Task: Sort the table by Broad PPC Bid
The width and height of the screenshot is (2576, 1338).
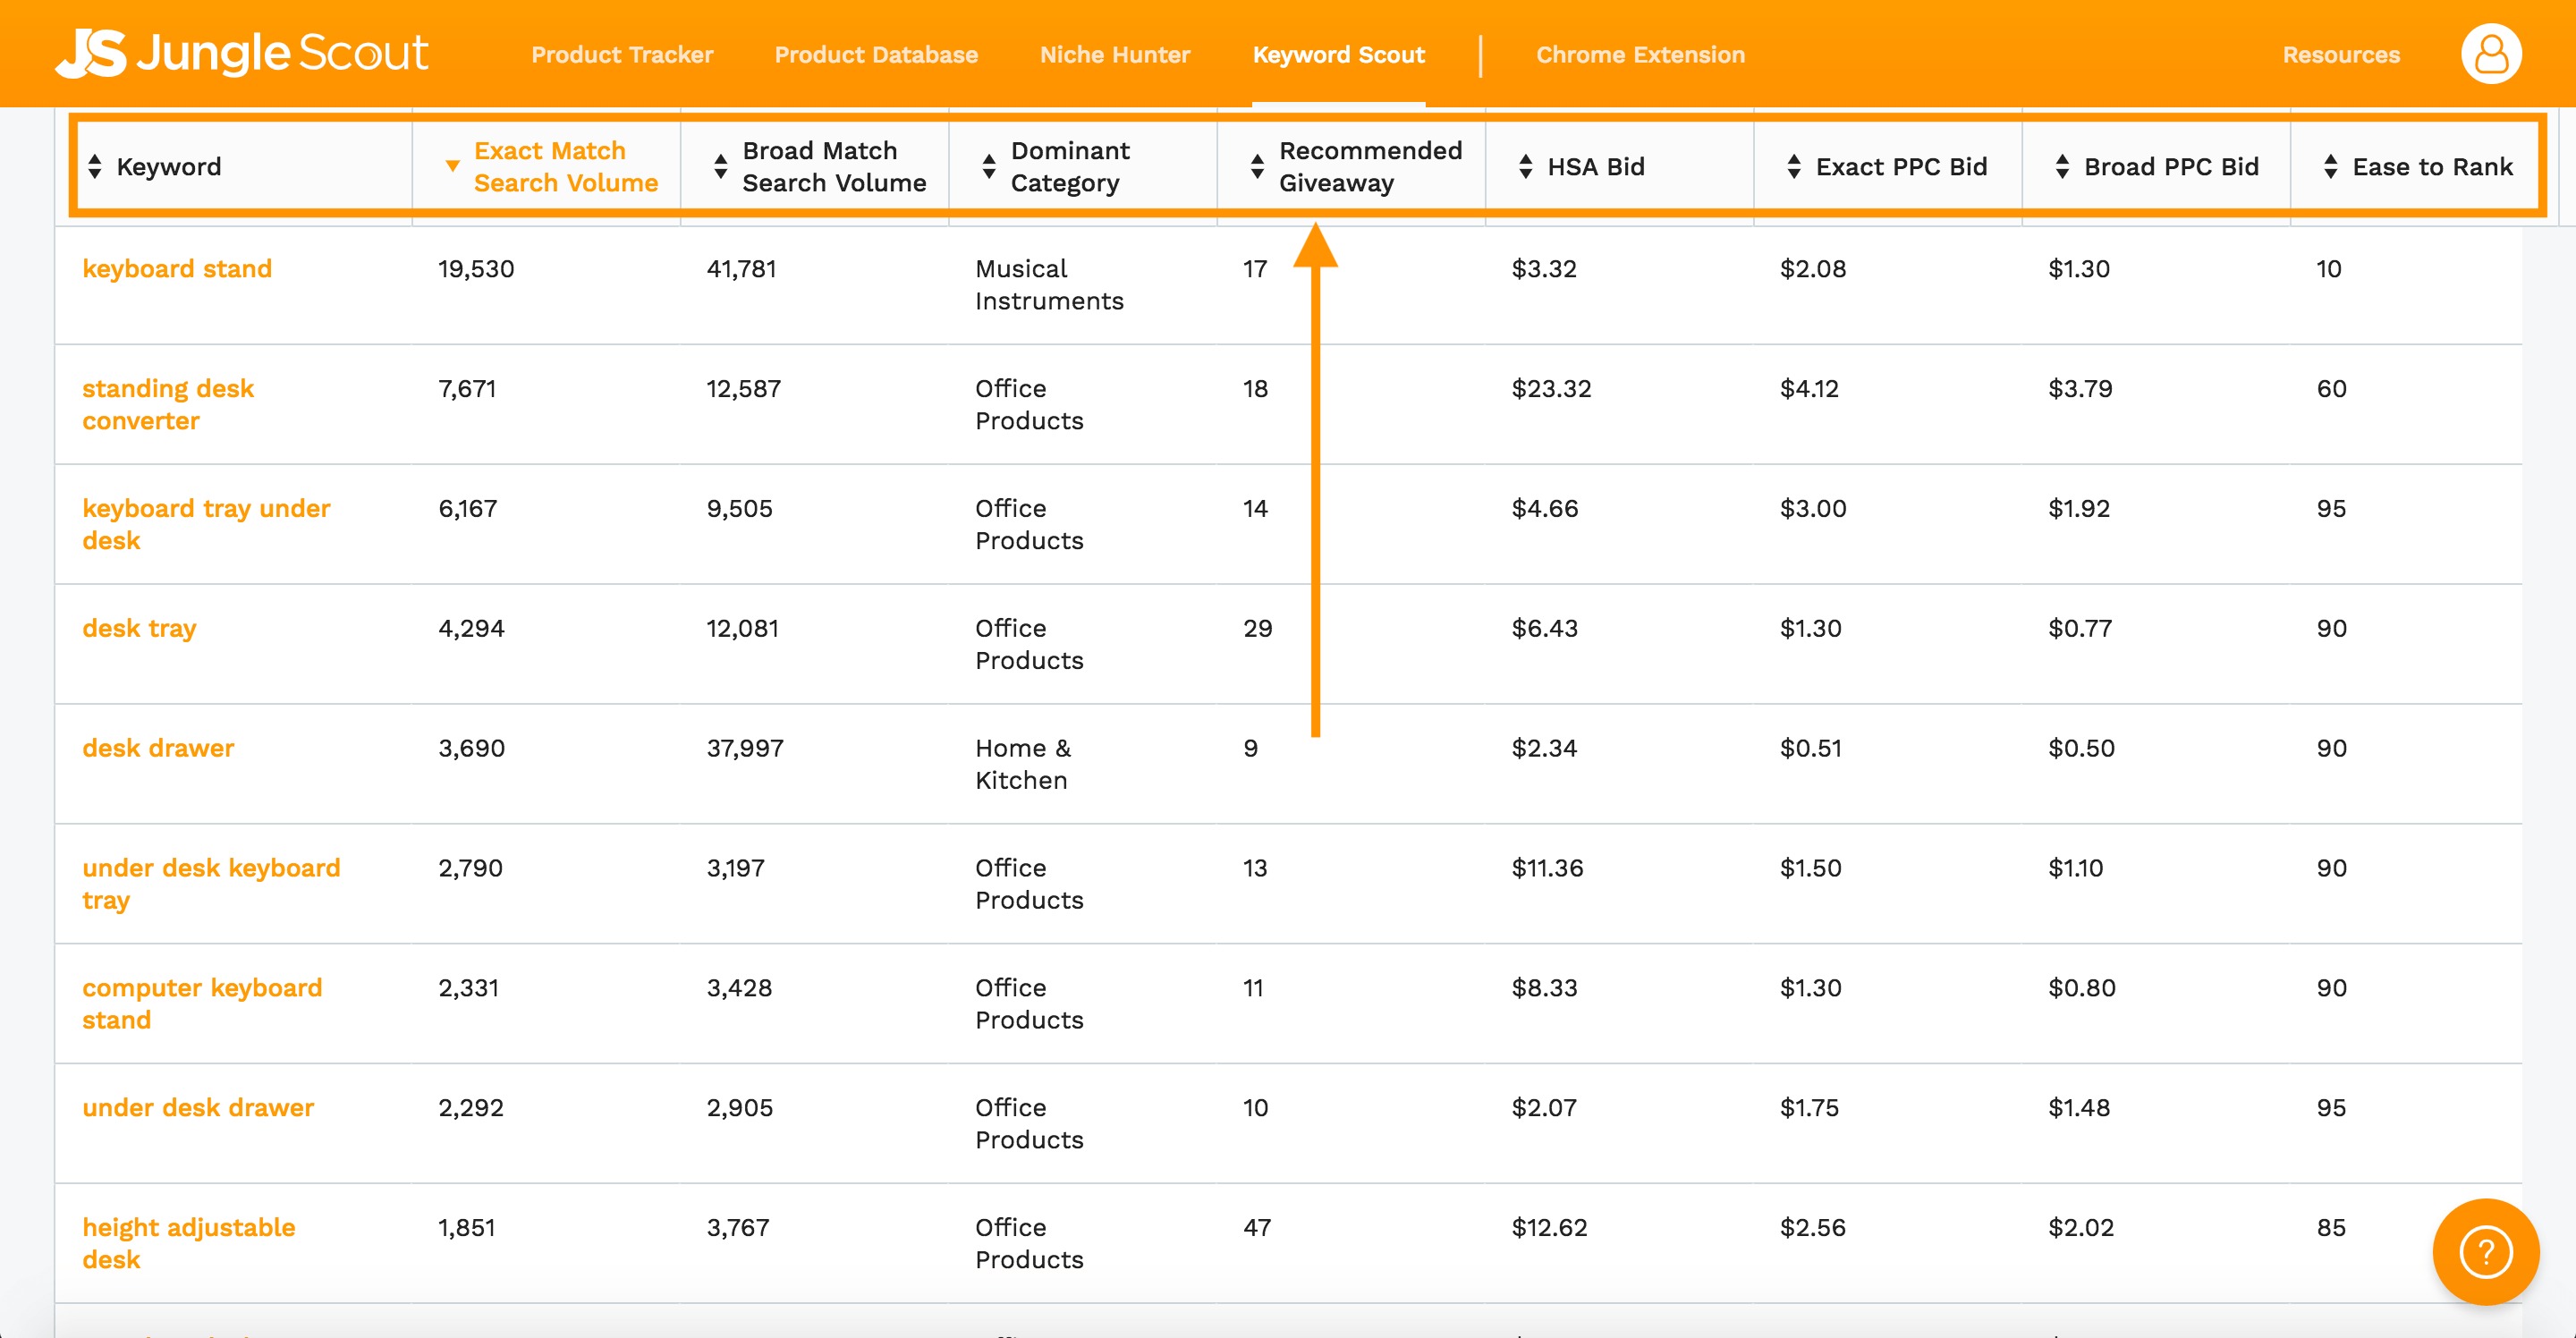Action: coord(2062,166)
